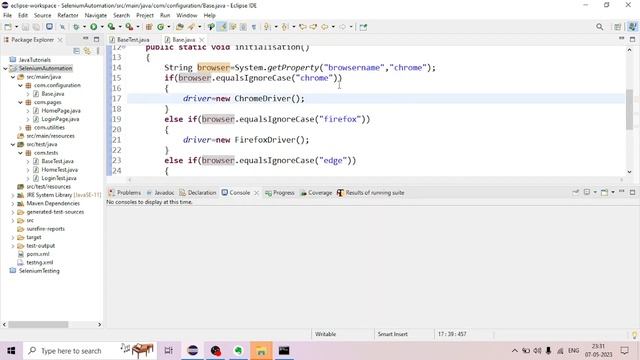Collapse the SeleniumAutomation project
The height and width of the screenshot is (360, 640).
coord(5,69)
